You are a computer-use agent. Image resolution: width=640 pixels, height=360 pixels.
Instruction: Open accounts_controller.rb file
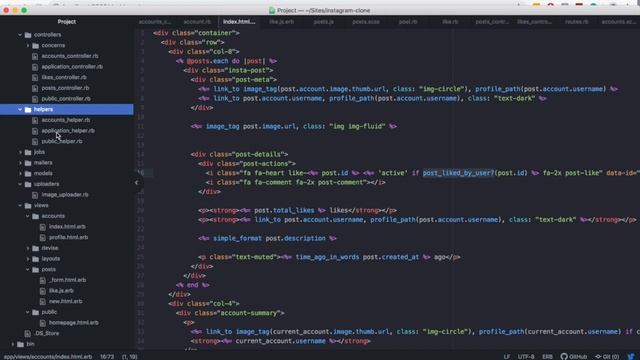click(x=70, y=56)
